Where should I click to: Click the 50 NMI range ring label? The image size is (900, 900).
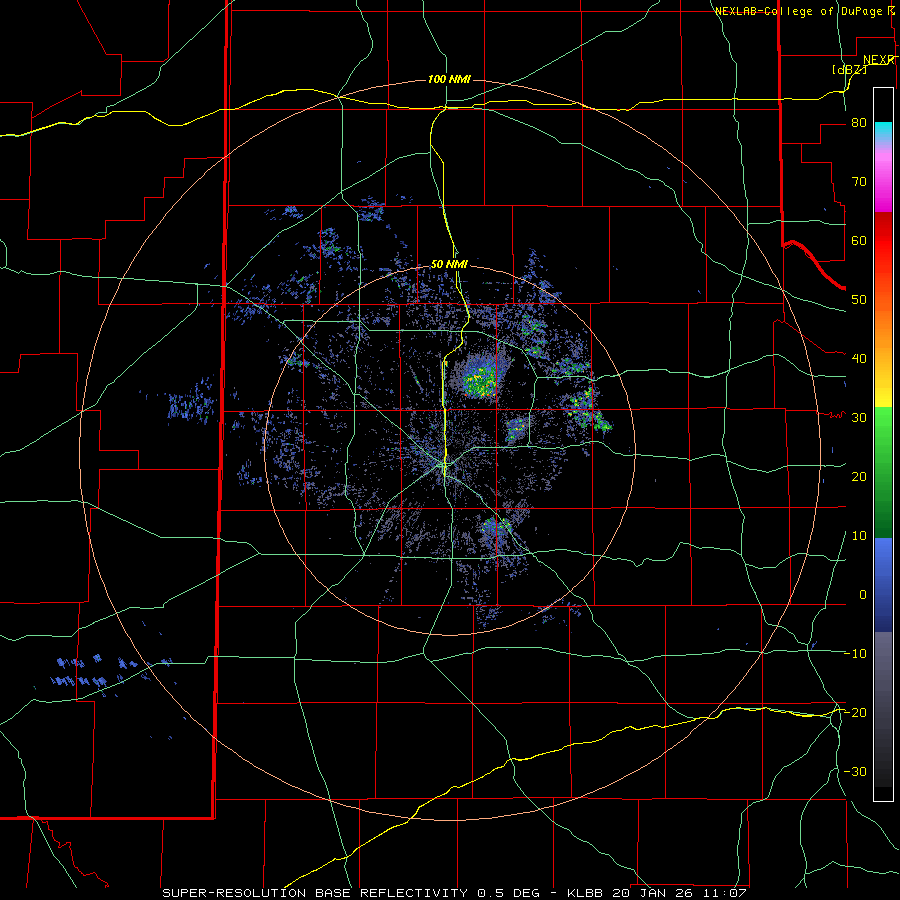point(449,265)
